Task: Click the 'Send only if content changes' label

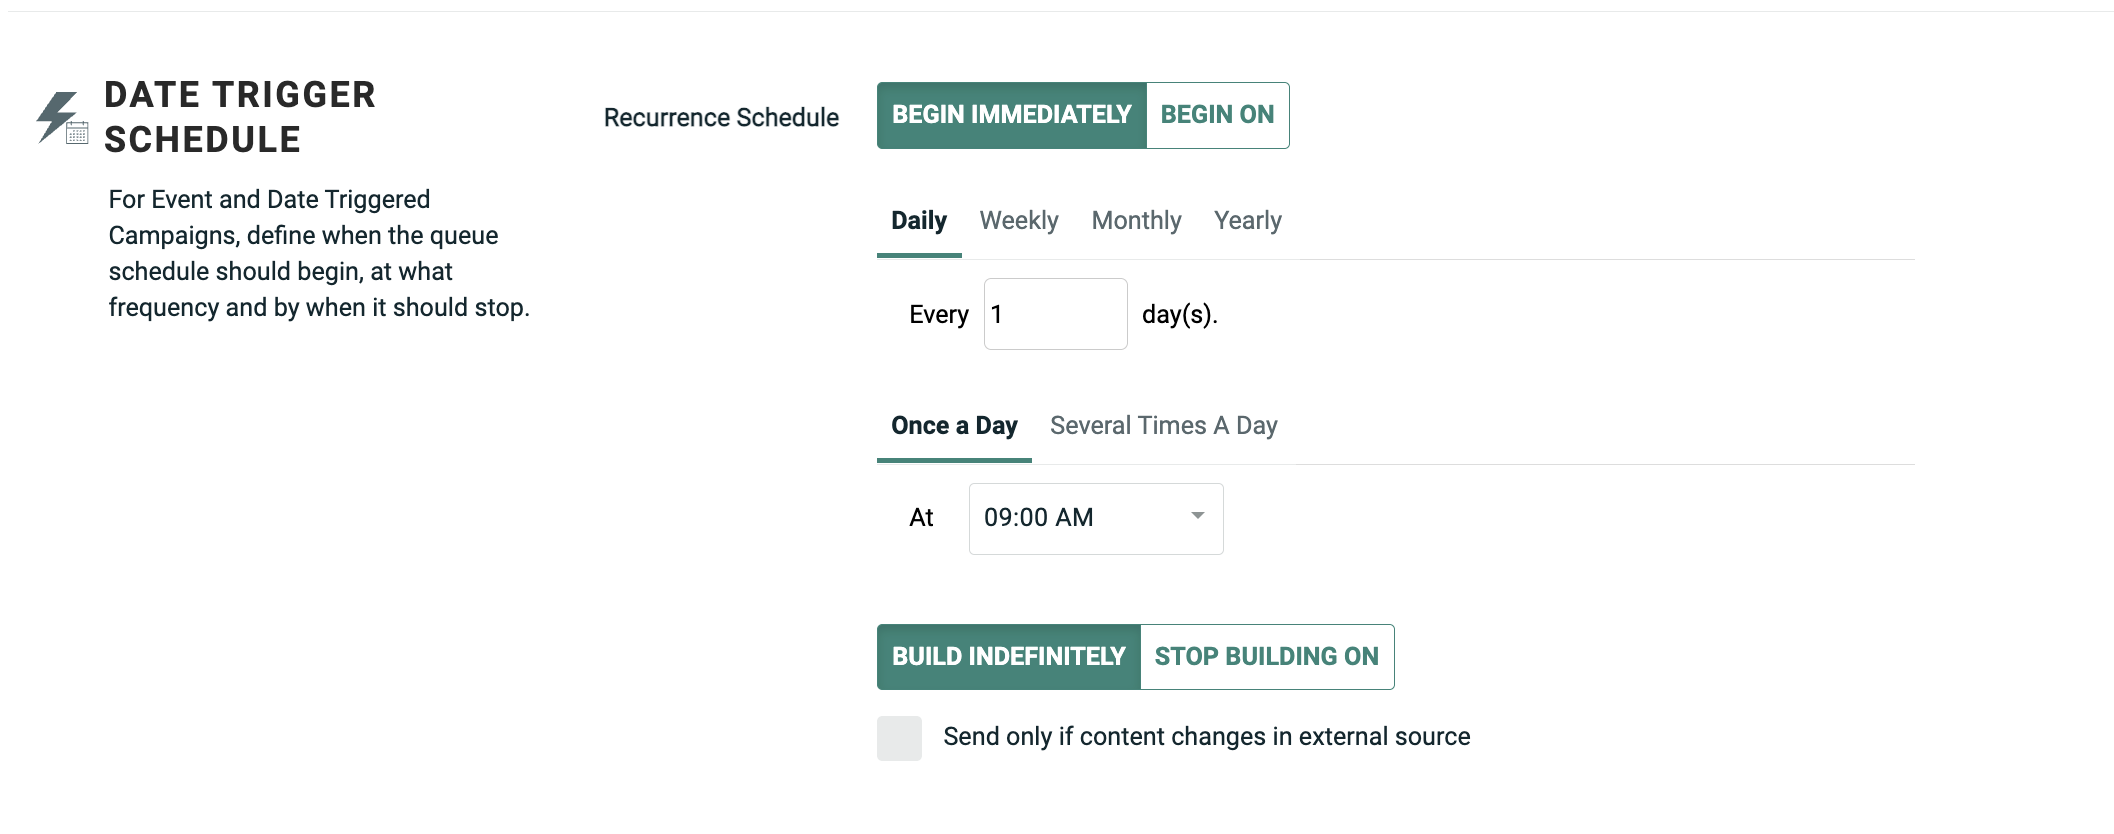Action: (1206, 737)
